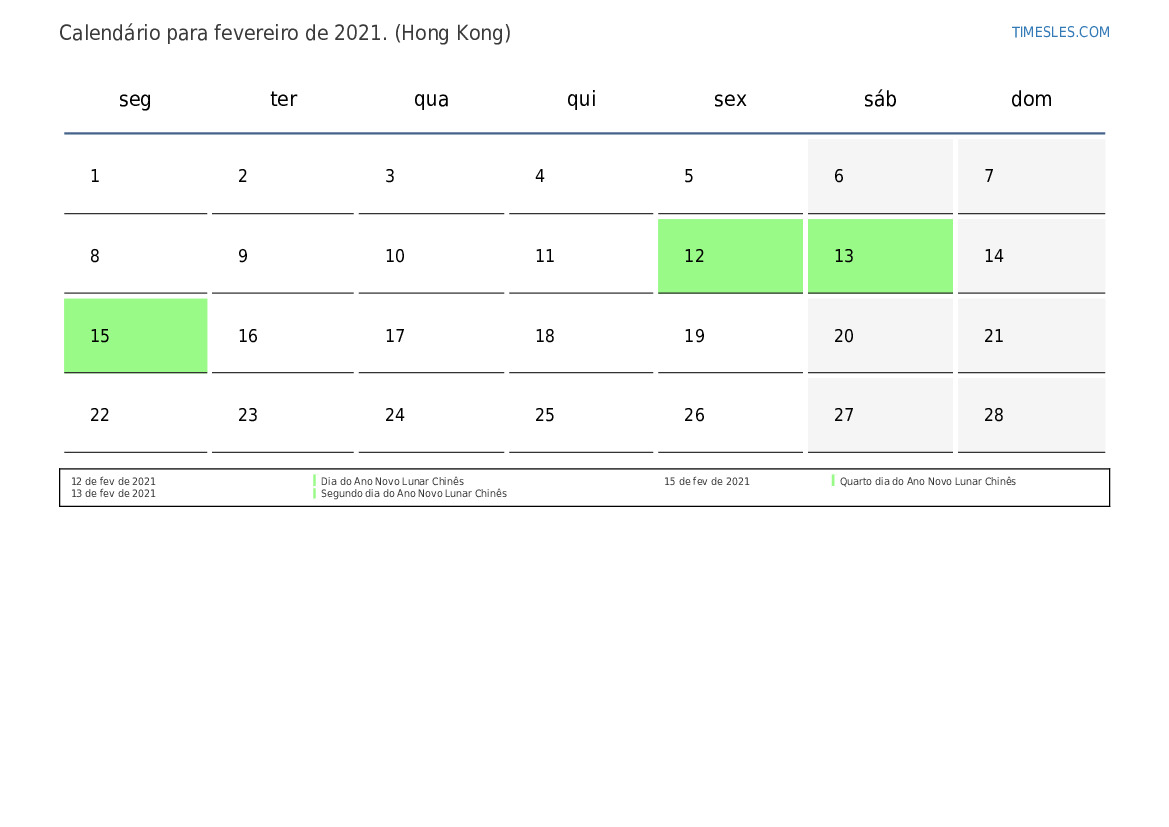Click day 11 in the calendar
Screen dimensions: 1169x827
pyautogui.click(x=581, y=256)
